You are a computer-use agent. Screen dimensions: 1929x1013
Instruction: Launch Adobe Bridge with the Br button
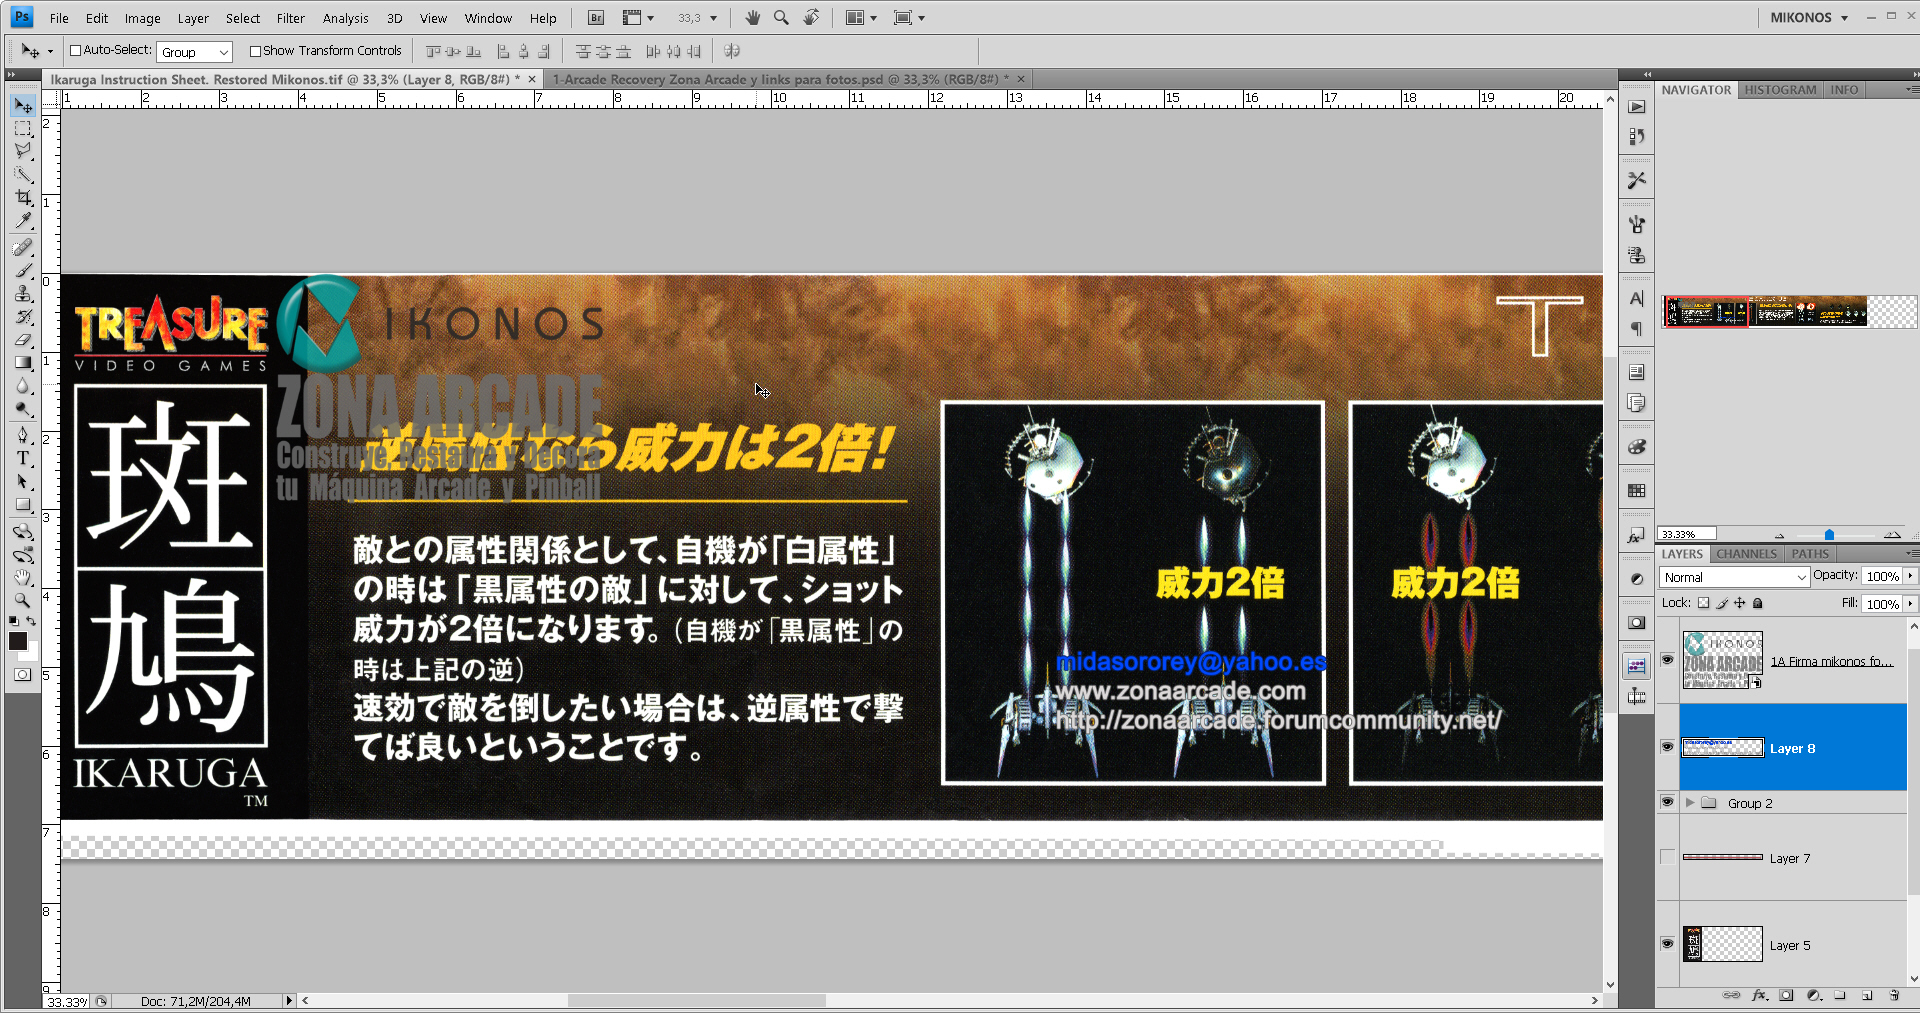[x=594, y=17]
